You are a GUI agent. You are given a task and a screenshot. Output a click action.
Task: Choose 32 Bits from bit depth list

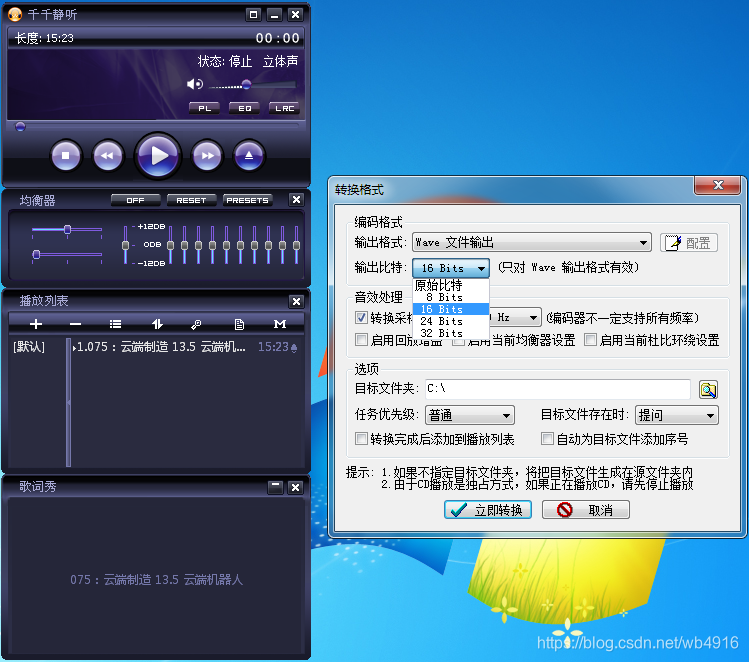click(x=451, y=333)
